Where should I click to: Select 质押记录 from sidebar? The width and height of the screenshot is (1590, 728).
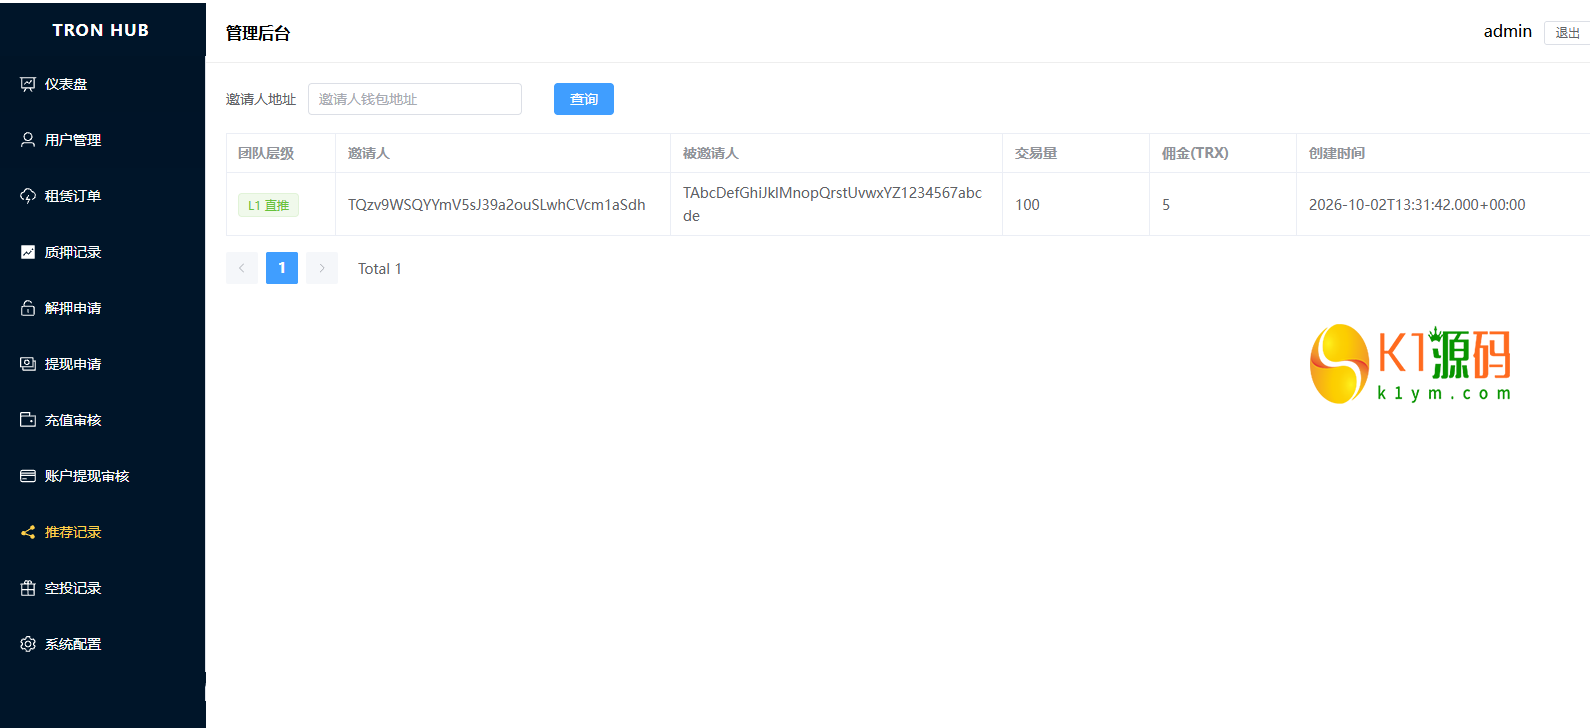pyautogui.click(x=102, y=252)
